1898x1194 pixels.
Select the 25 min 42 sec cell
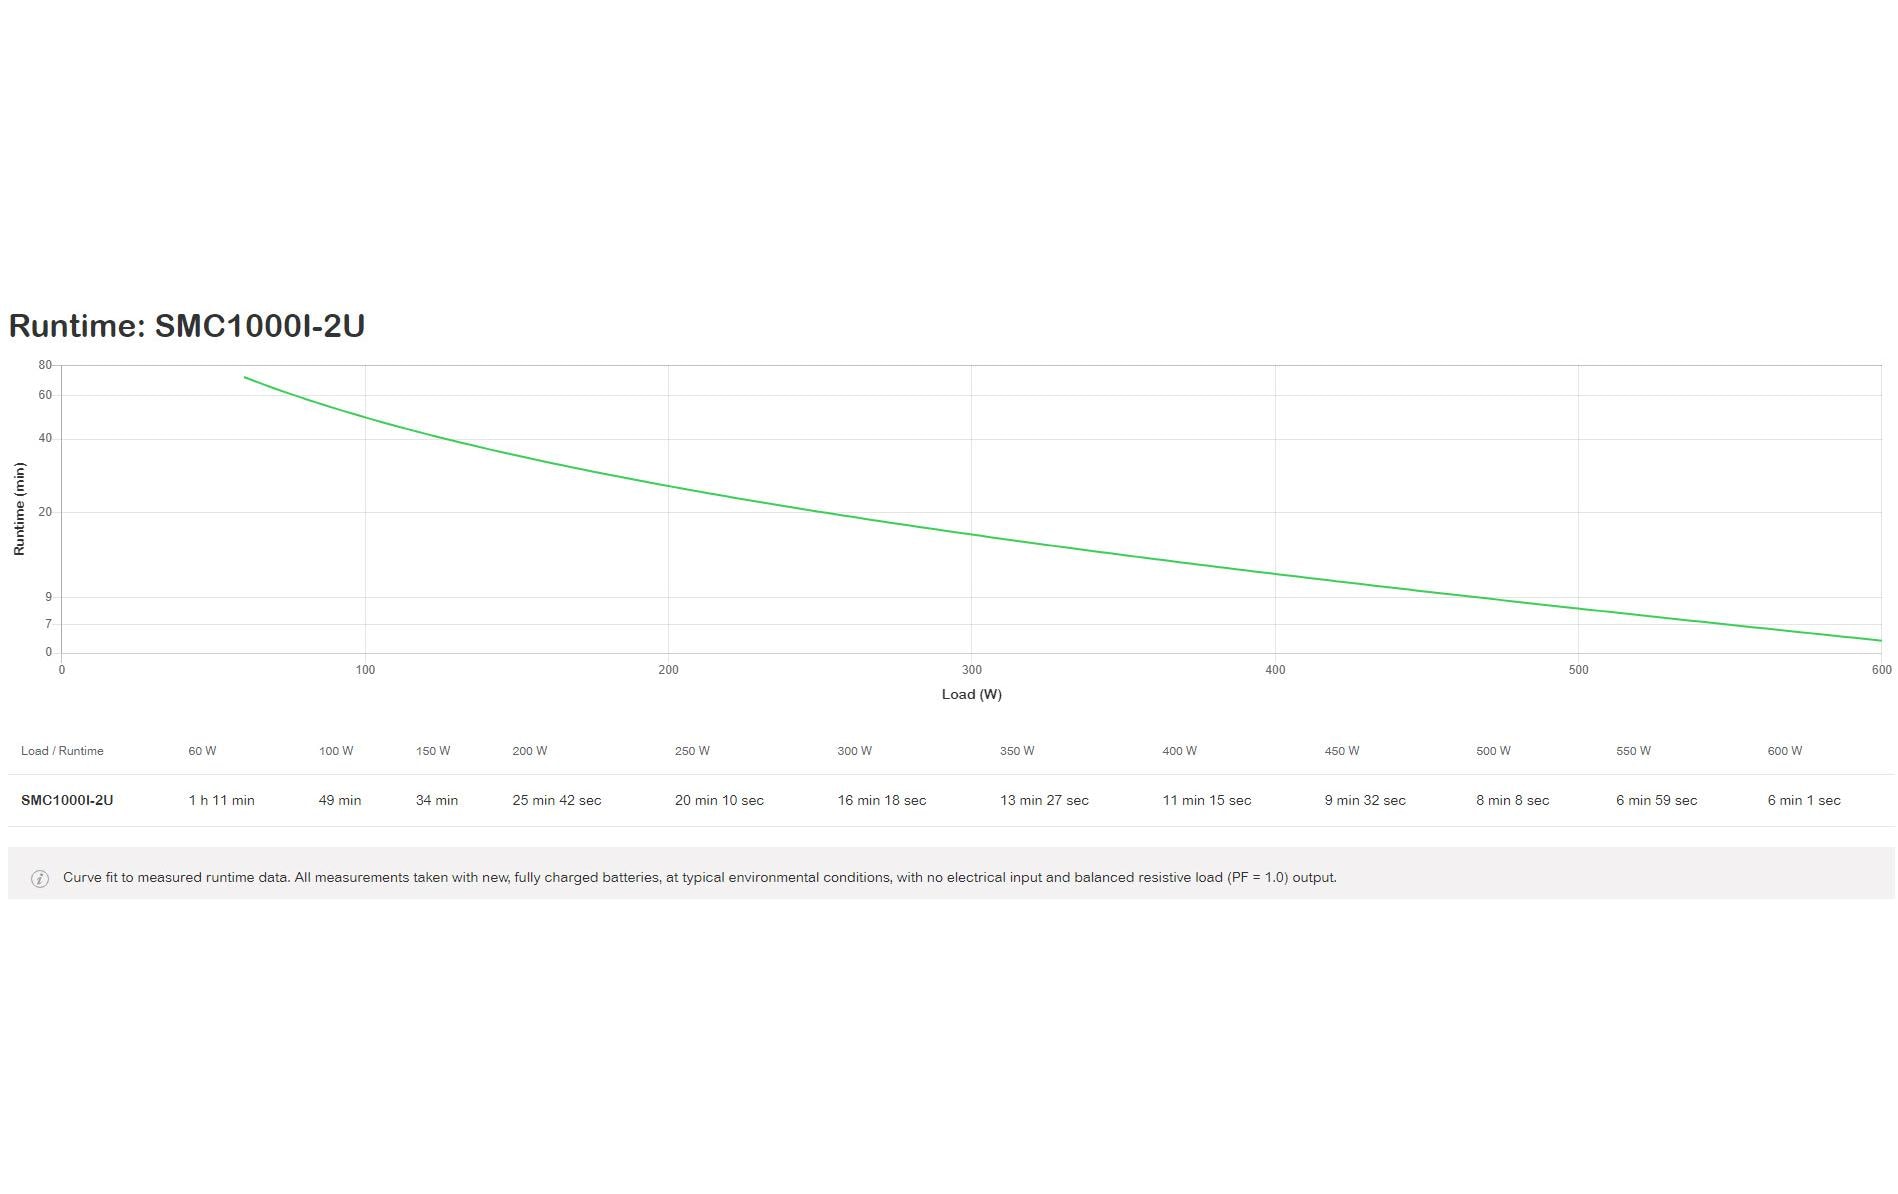tap(556, 800)
